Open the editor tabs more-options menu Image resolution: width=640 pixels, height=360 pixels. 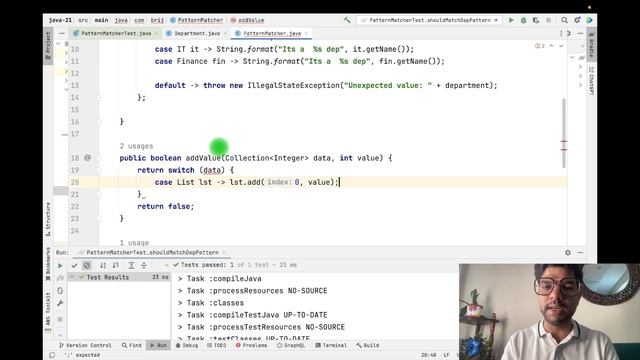(561, 33)
